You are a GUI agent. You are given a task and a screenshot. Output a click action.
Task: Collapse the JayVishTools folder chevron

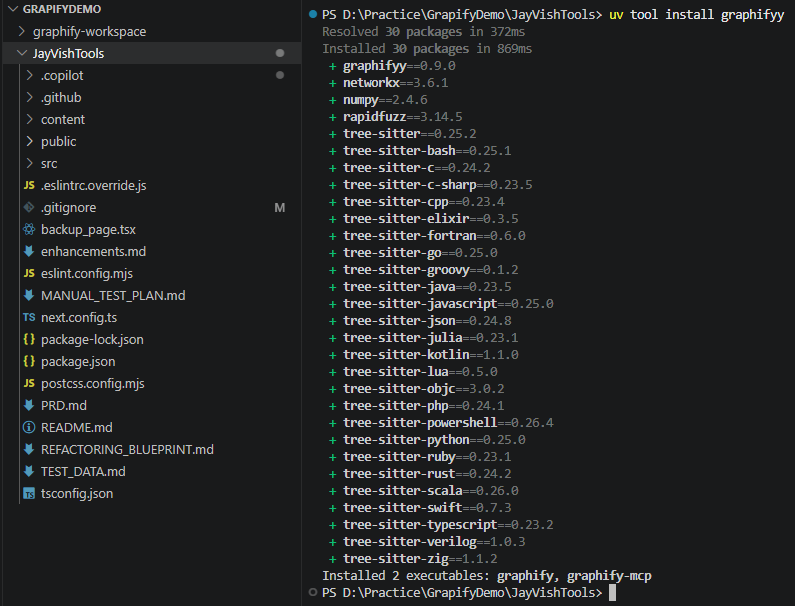[x=22, y=53]
